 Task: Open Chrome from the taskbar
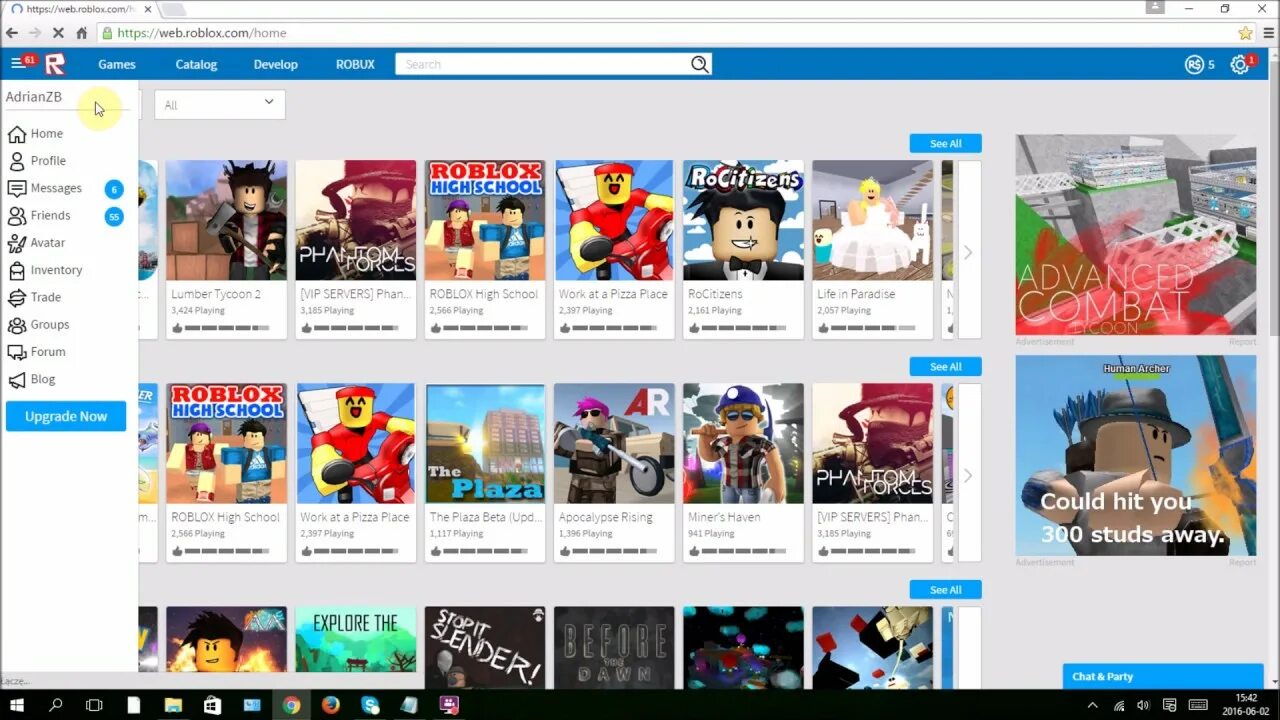pyautogui.click(x=291, y=705)
